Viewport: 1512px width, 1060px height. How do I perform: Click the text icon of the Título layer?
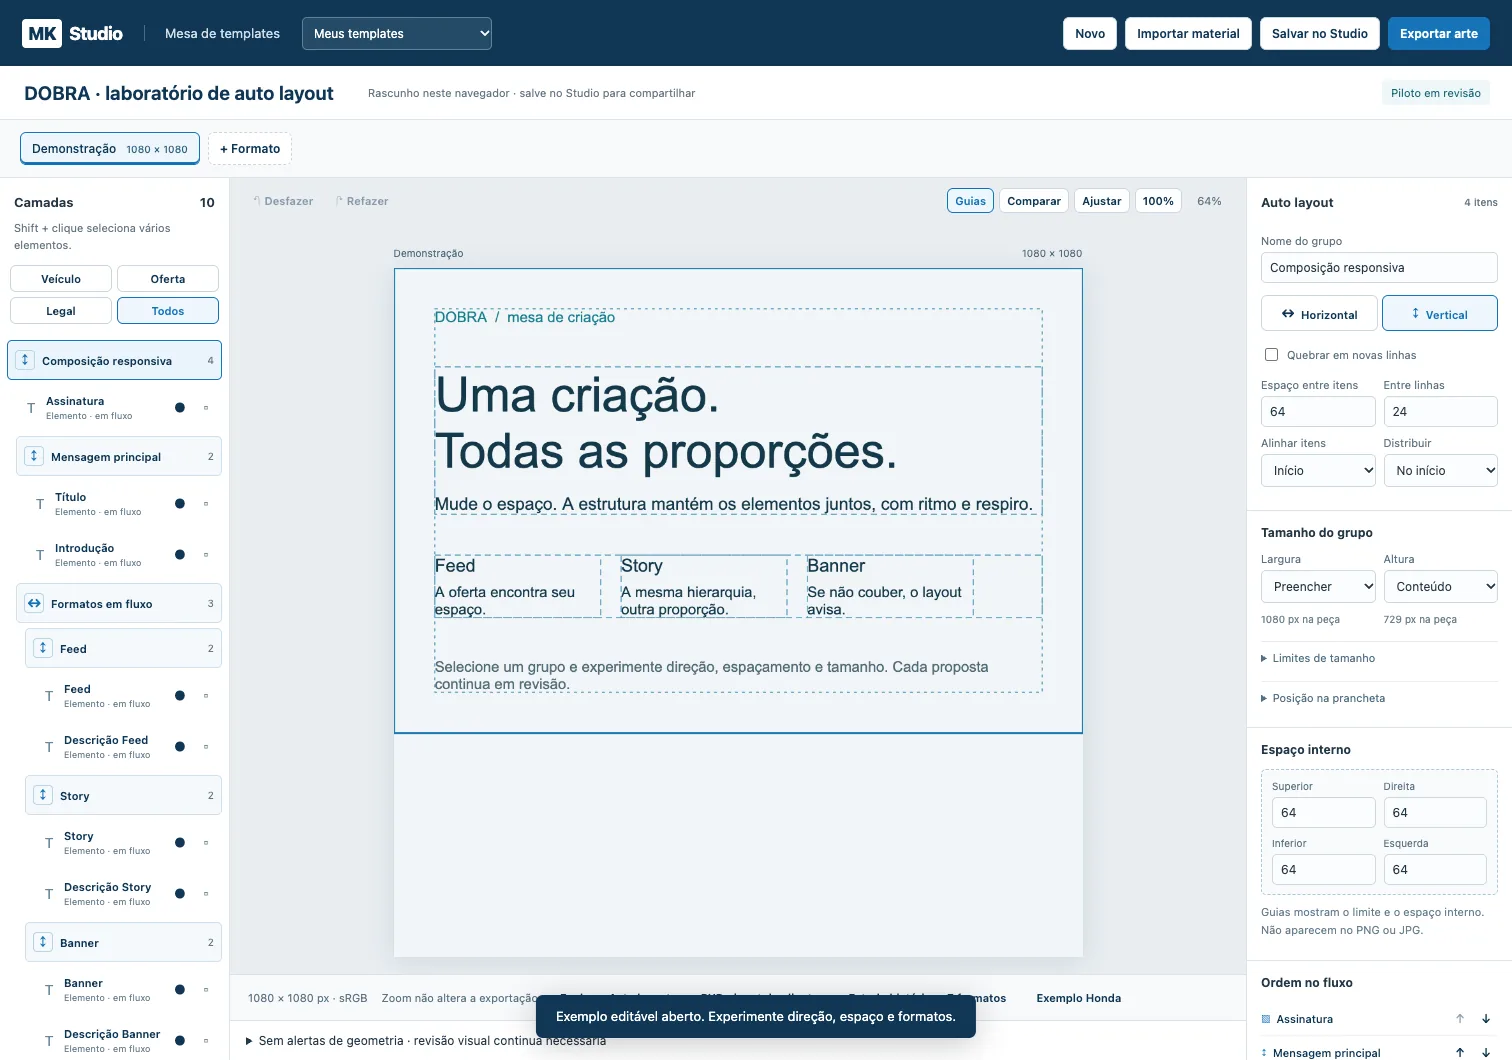tap(40, 504)
